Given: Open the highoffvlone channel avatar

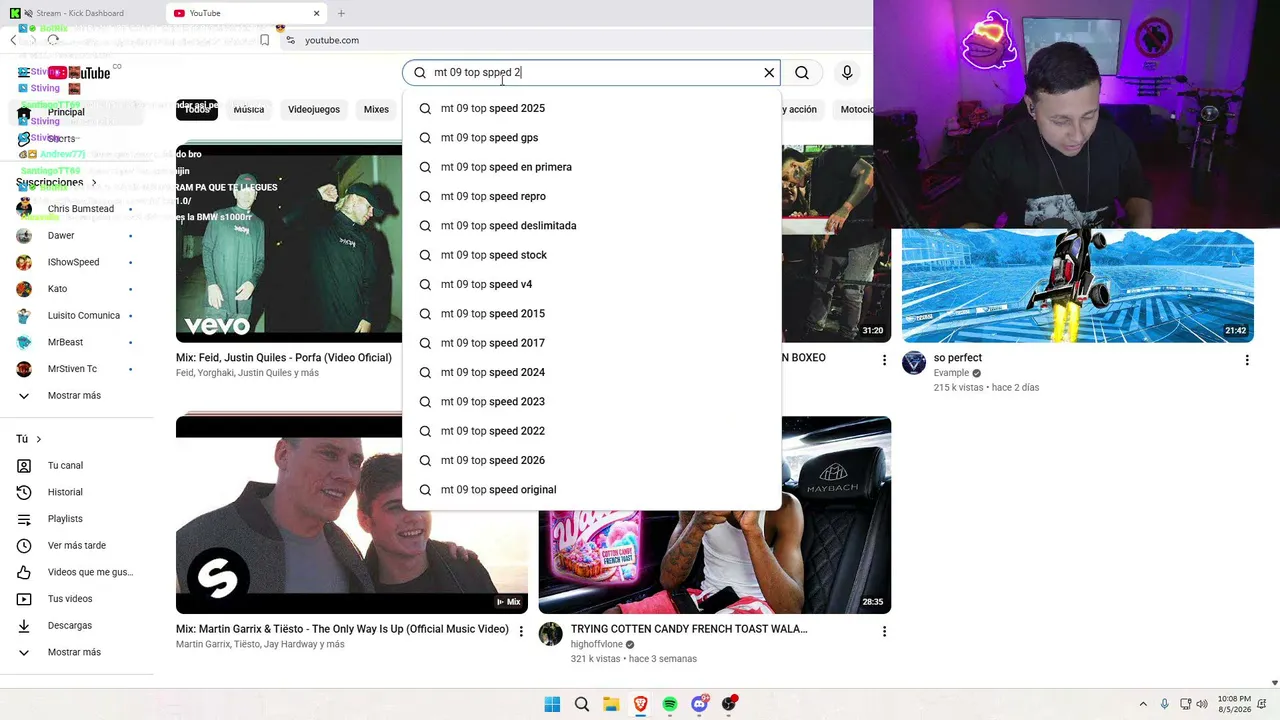Looking at the screenshot, I should [551, 634].
